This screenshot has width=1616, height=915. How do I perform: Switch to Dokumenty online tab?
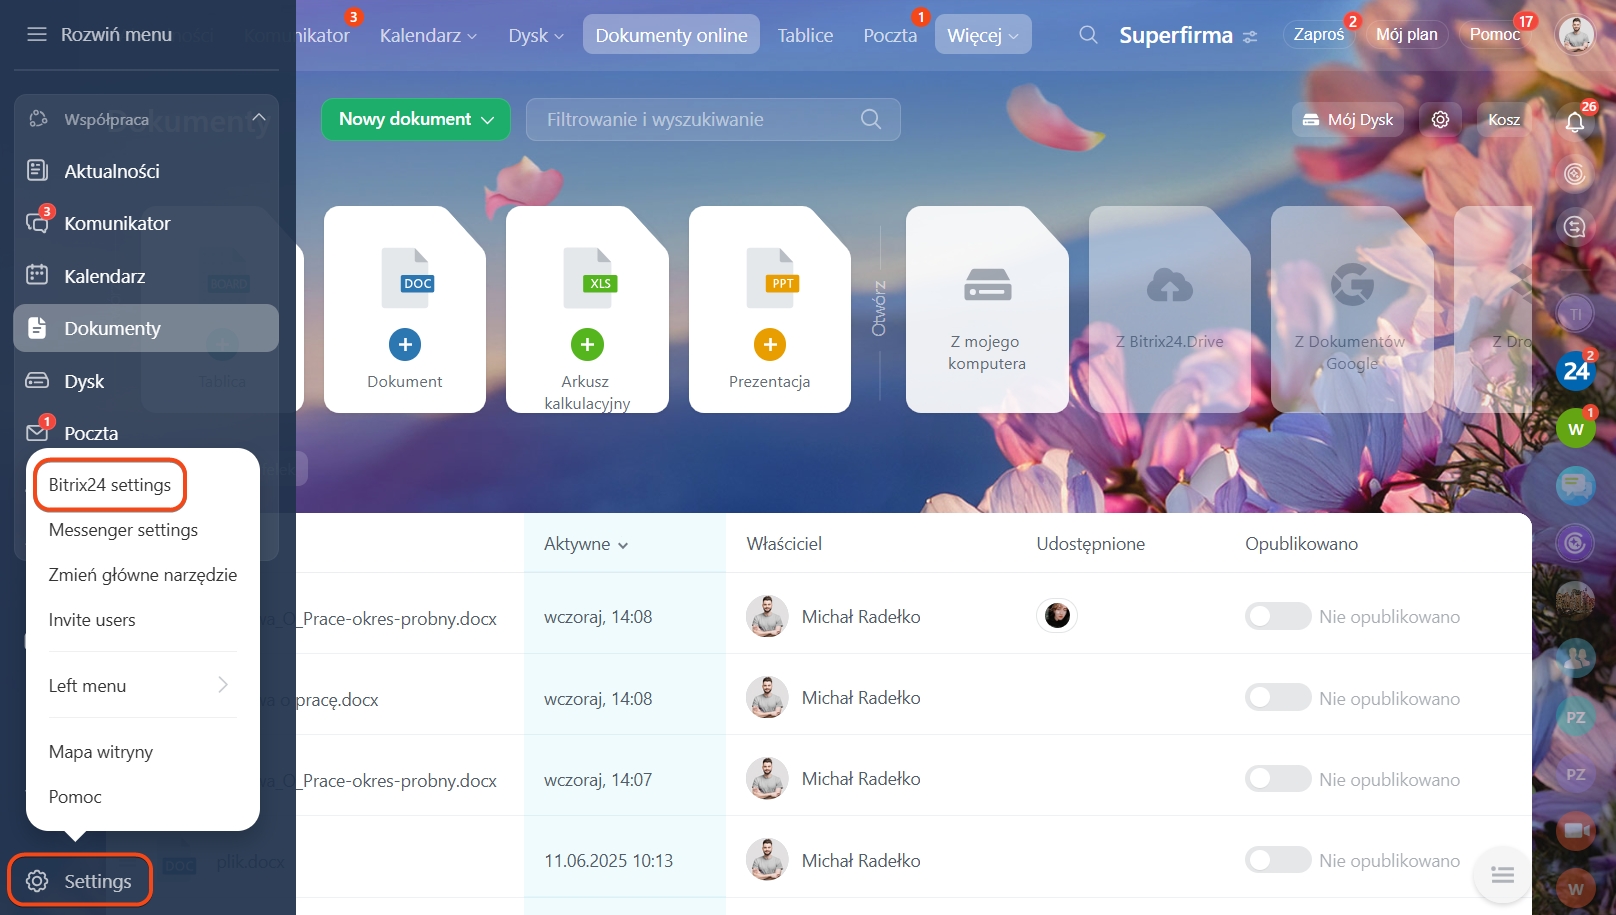coord(671,35)
